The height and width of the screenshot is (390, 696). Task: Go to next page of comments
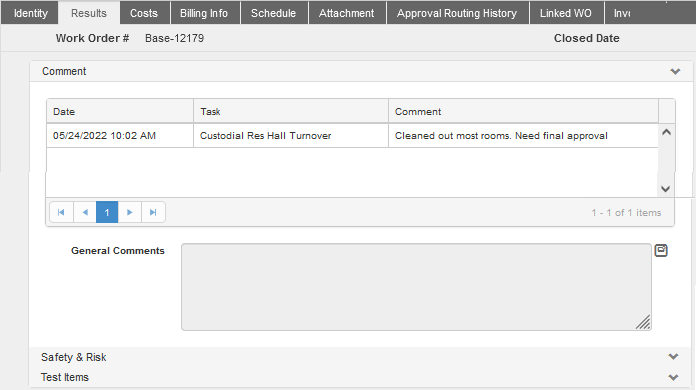(130, 212)
